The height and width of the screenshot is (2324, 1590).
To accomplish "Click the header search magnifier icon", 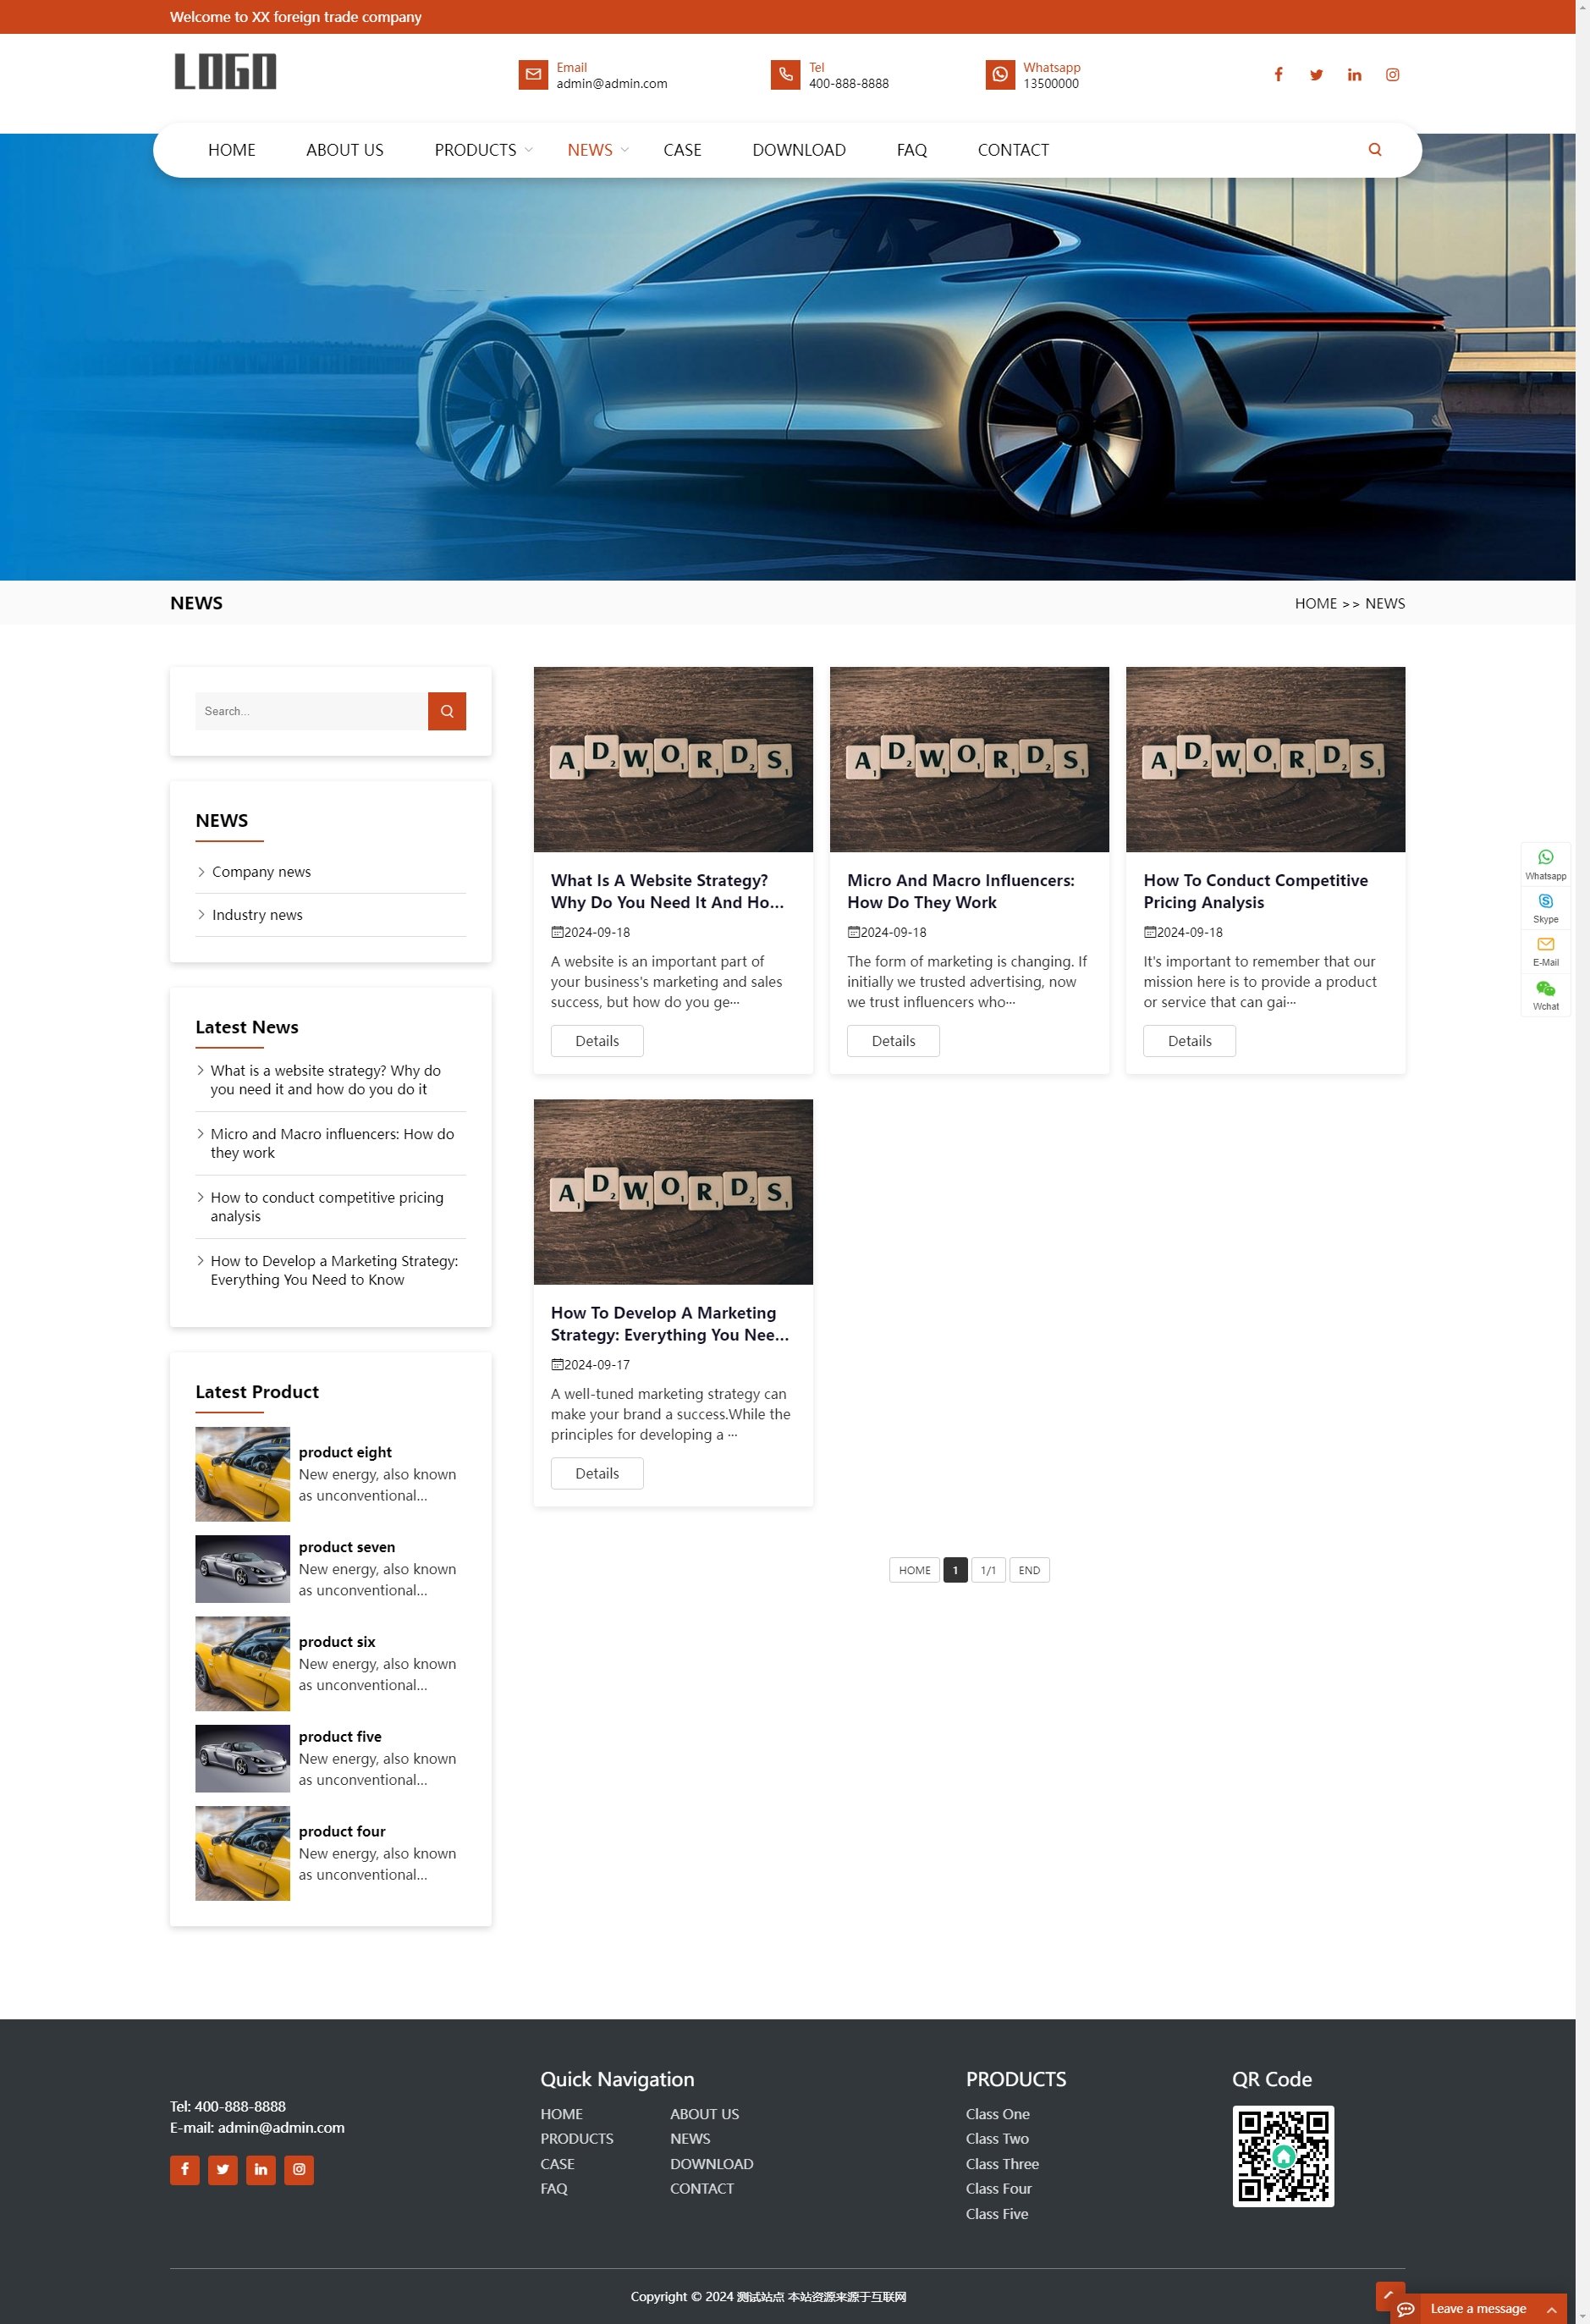I will pyautogui.click(x=1374, y=150).
